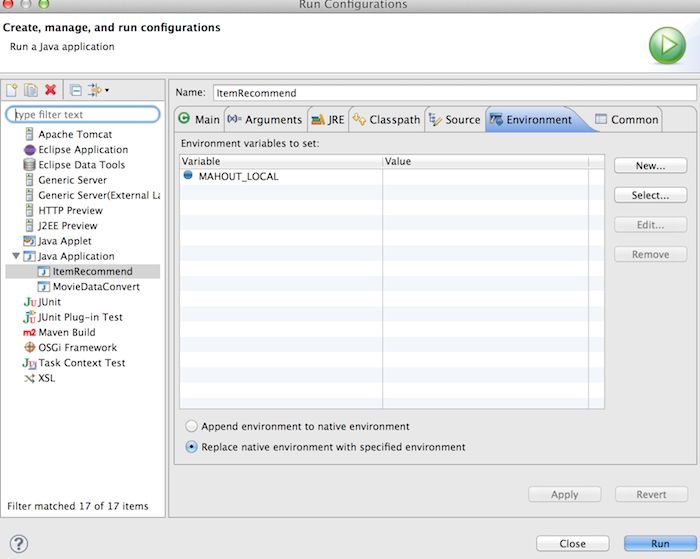Click the Remove button
700x559 pixels.
point(650,254)
